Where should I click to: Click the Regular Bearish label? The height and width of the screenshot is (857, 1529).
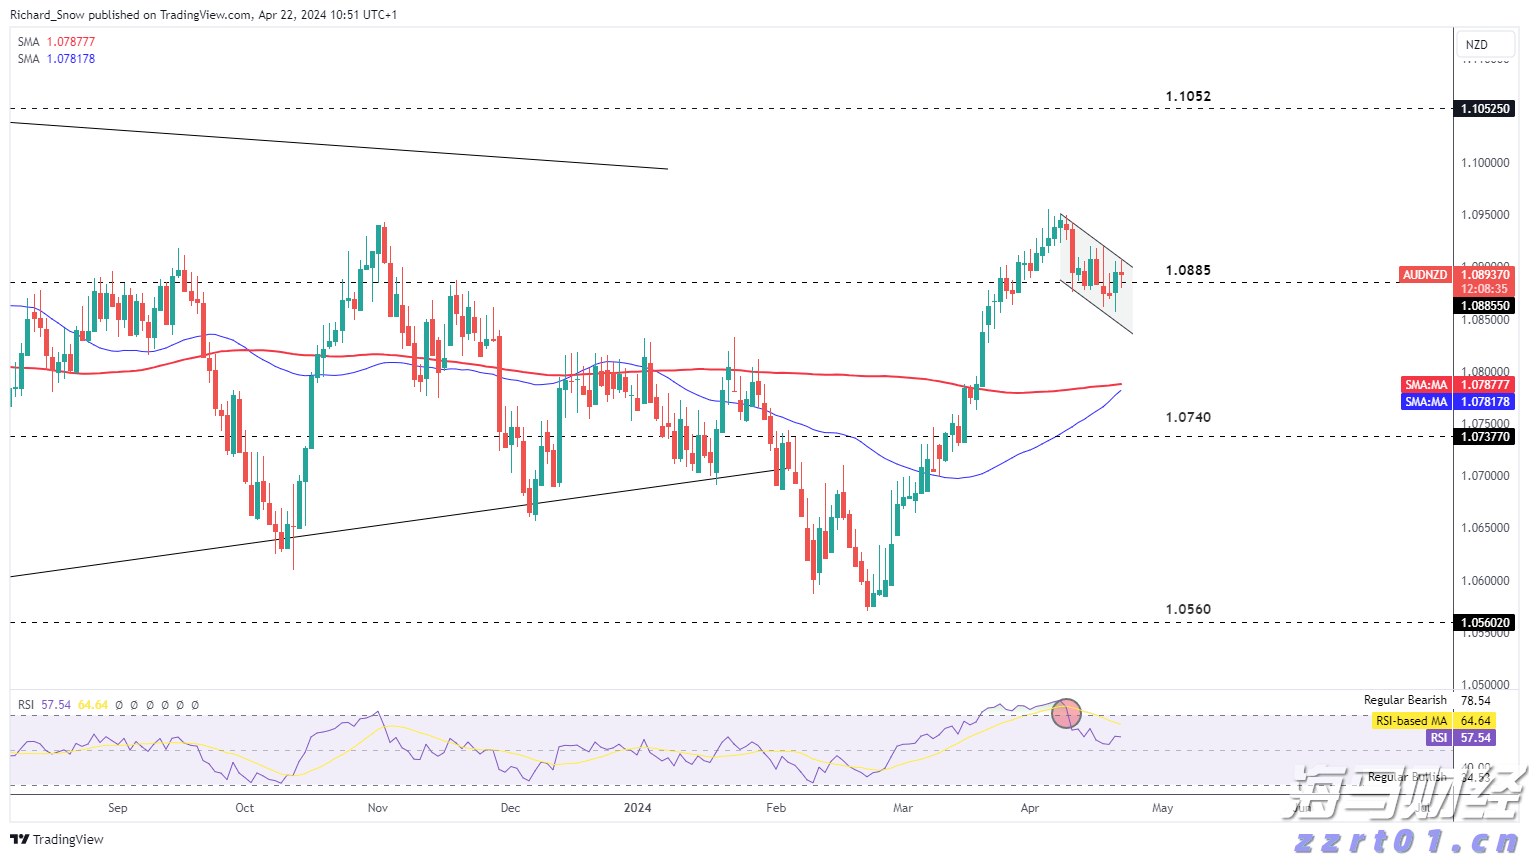click(x=1405, y=700)
